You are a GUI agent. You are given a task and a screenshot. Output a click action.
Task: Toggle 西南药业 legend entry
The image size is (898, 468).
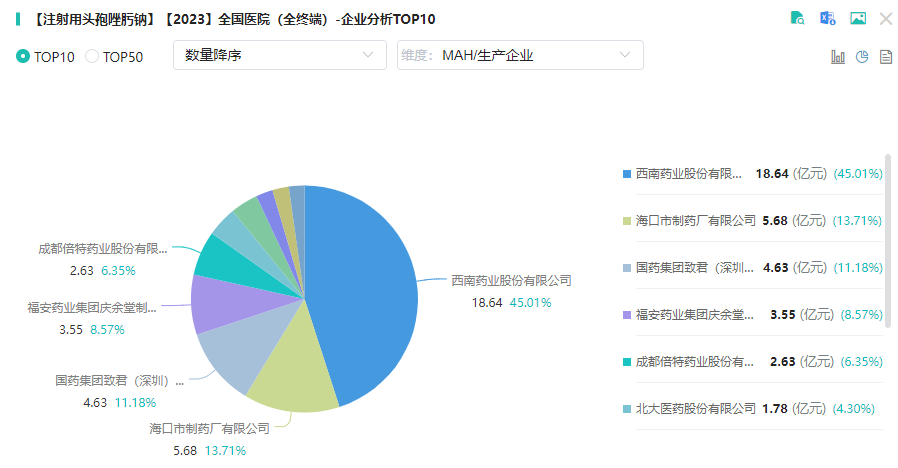[x=689, y=173]
